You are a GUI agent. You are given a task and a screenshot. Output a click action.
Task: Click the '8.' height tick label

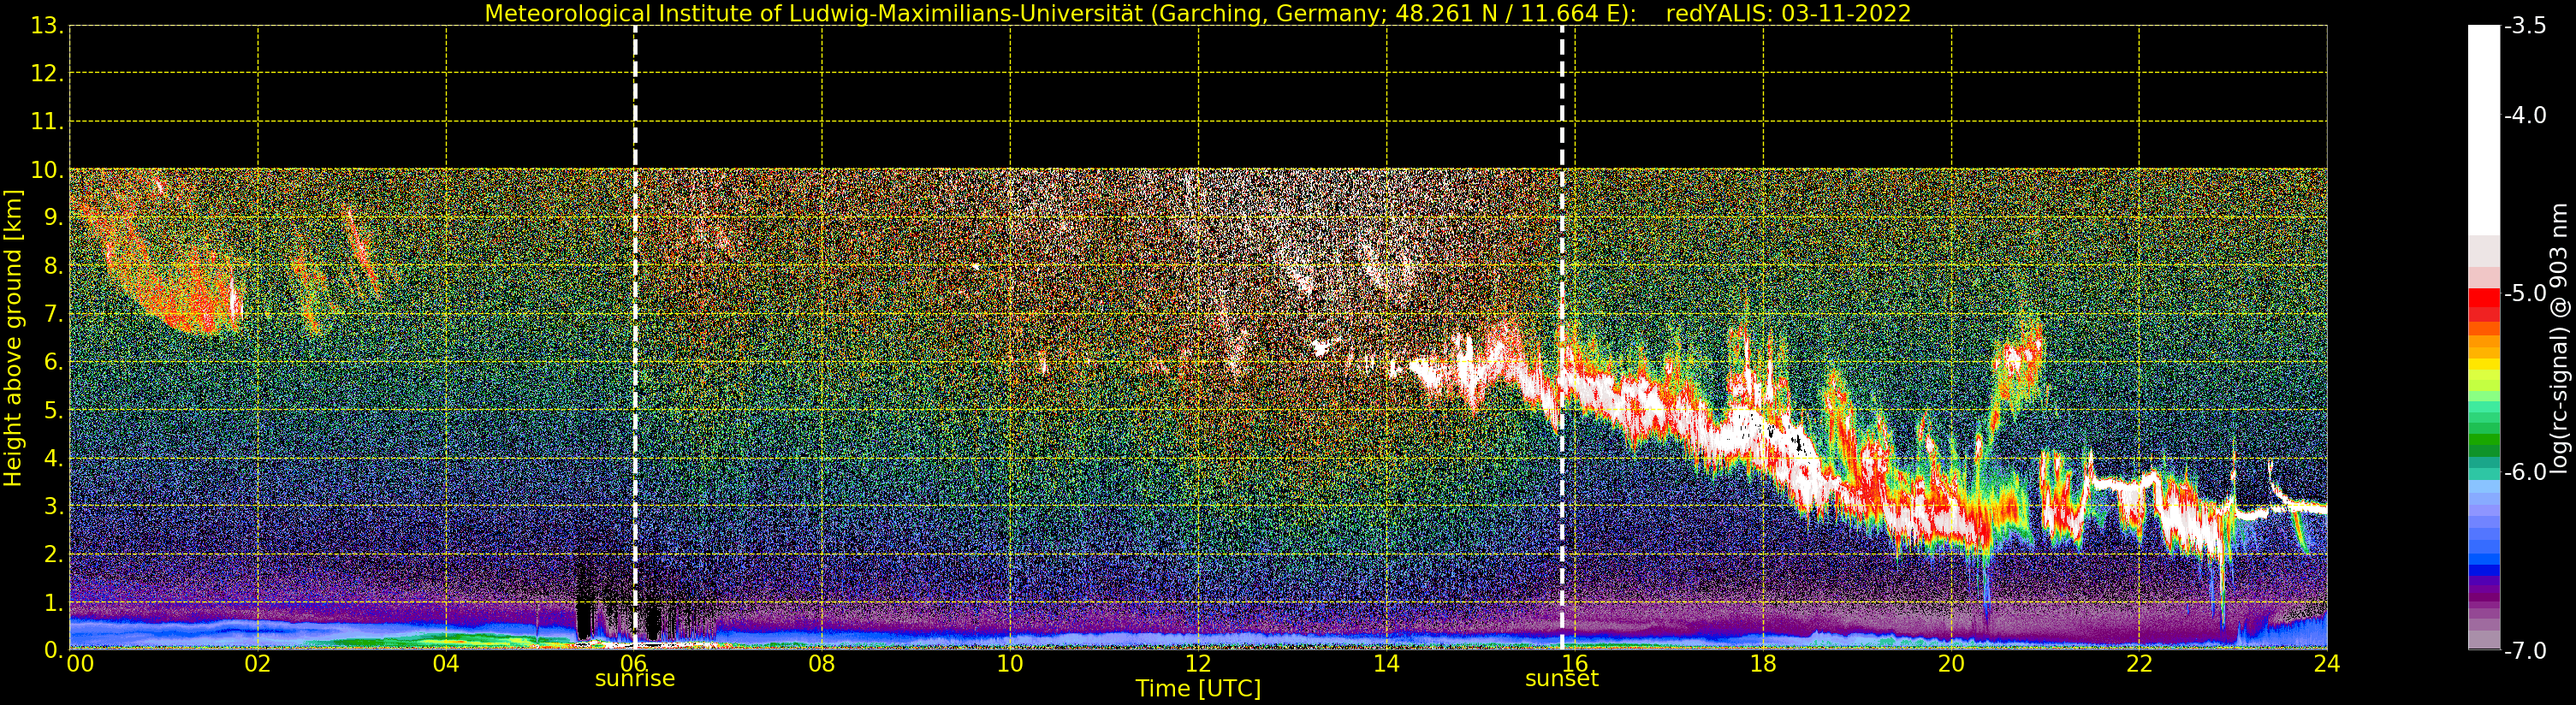tap(53, 266)
